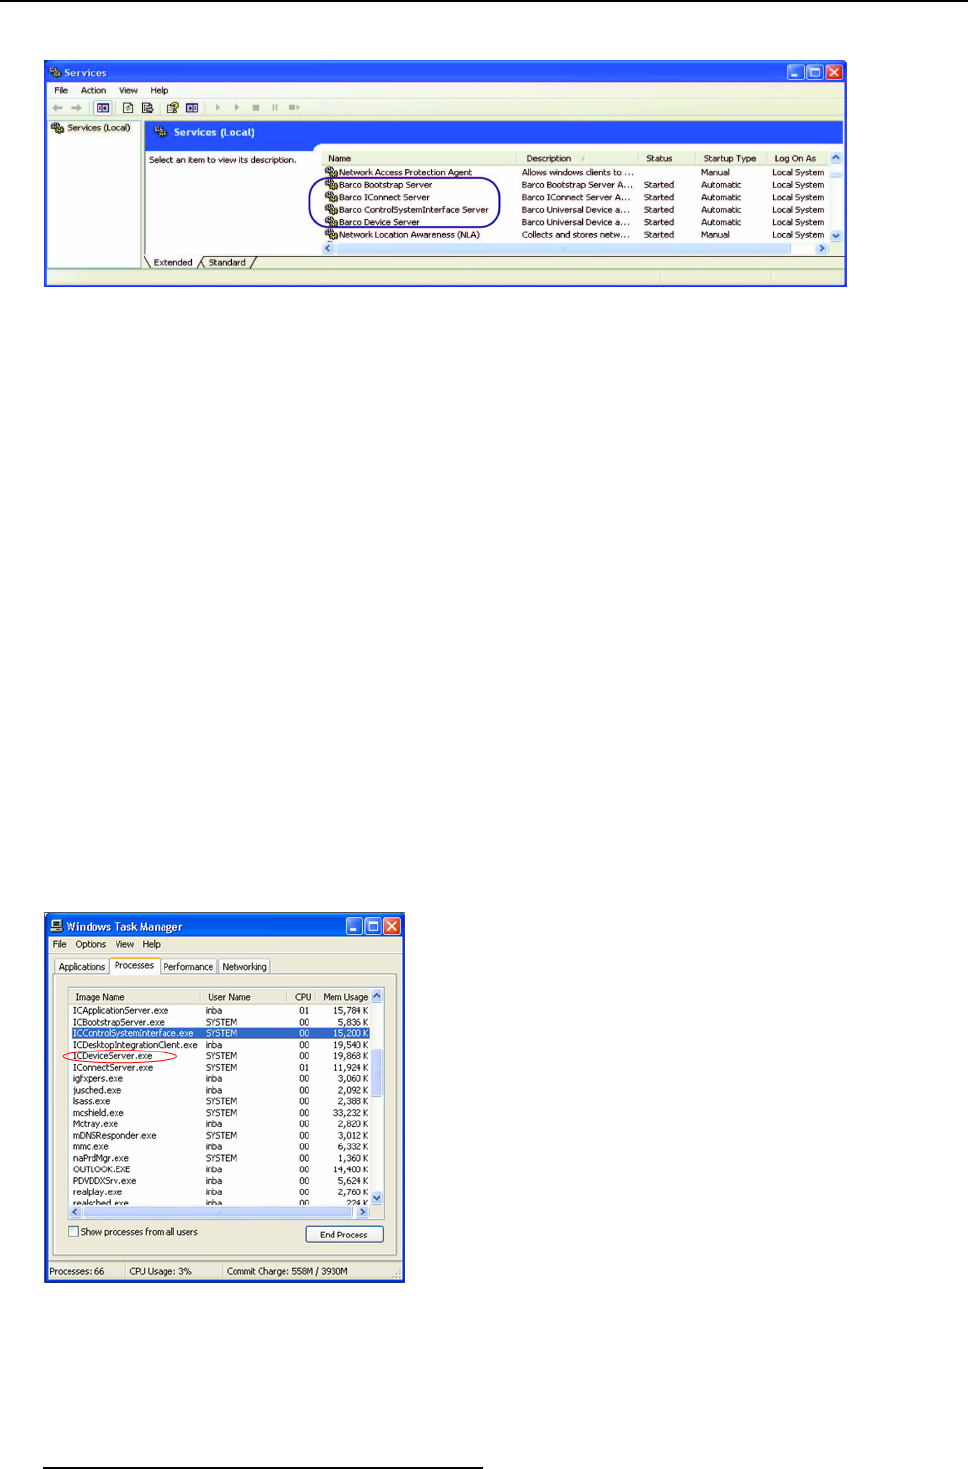Open Options menu in Task Manager
Viewport: 968px width, 1469px height.
90,945
